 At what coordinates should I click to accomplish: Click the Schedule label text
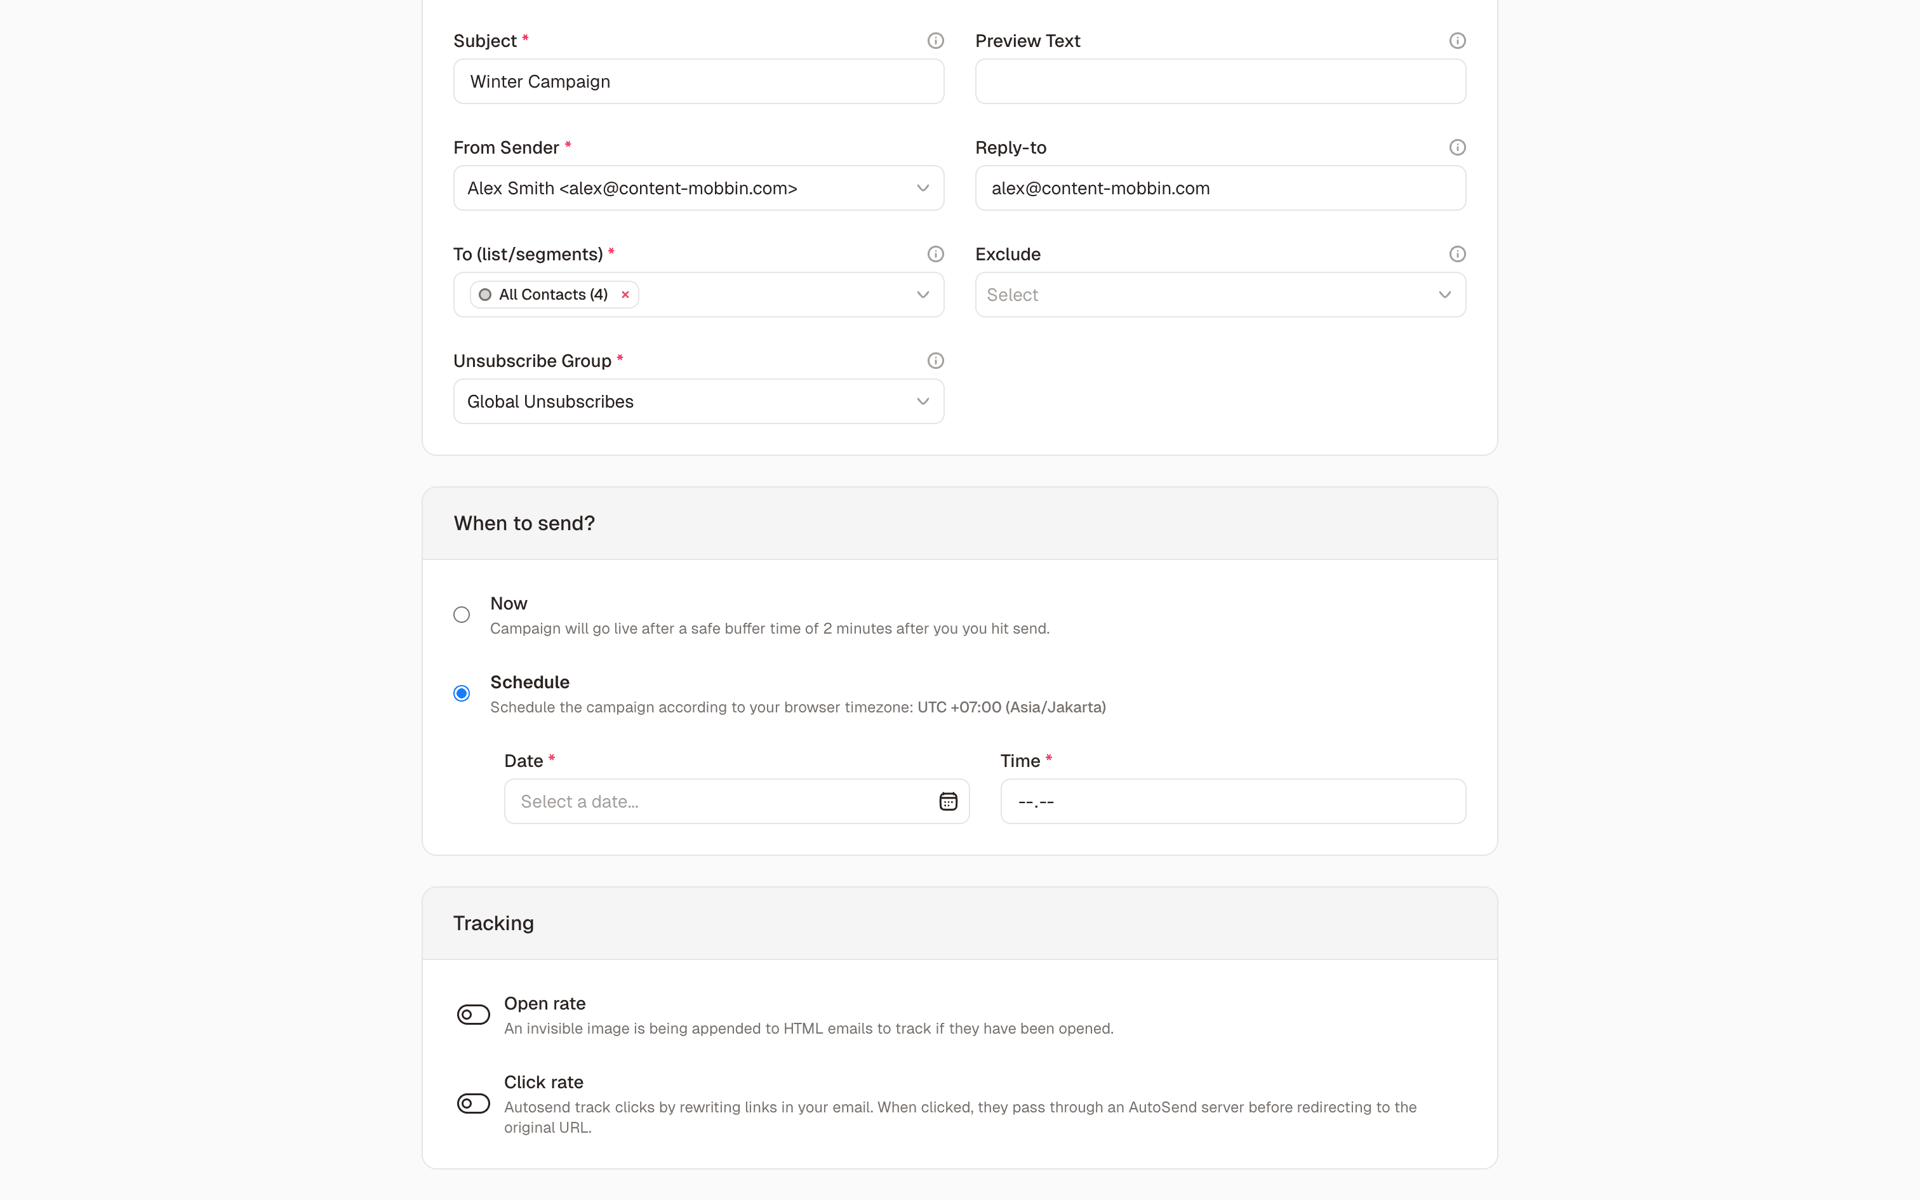[529, 682]
